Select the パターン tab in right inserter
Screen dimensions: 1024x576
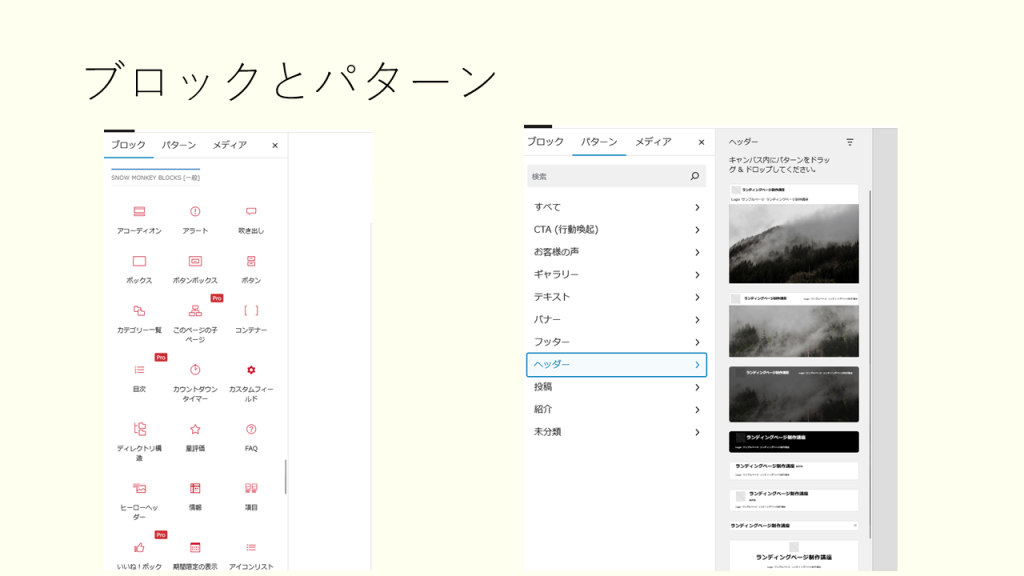pos(599,142)
